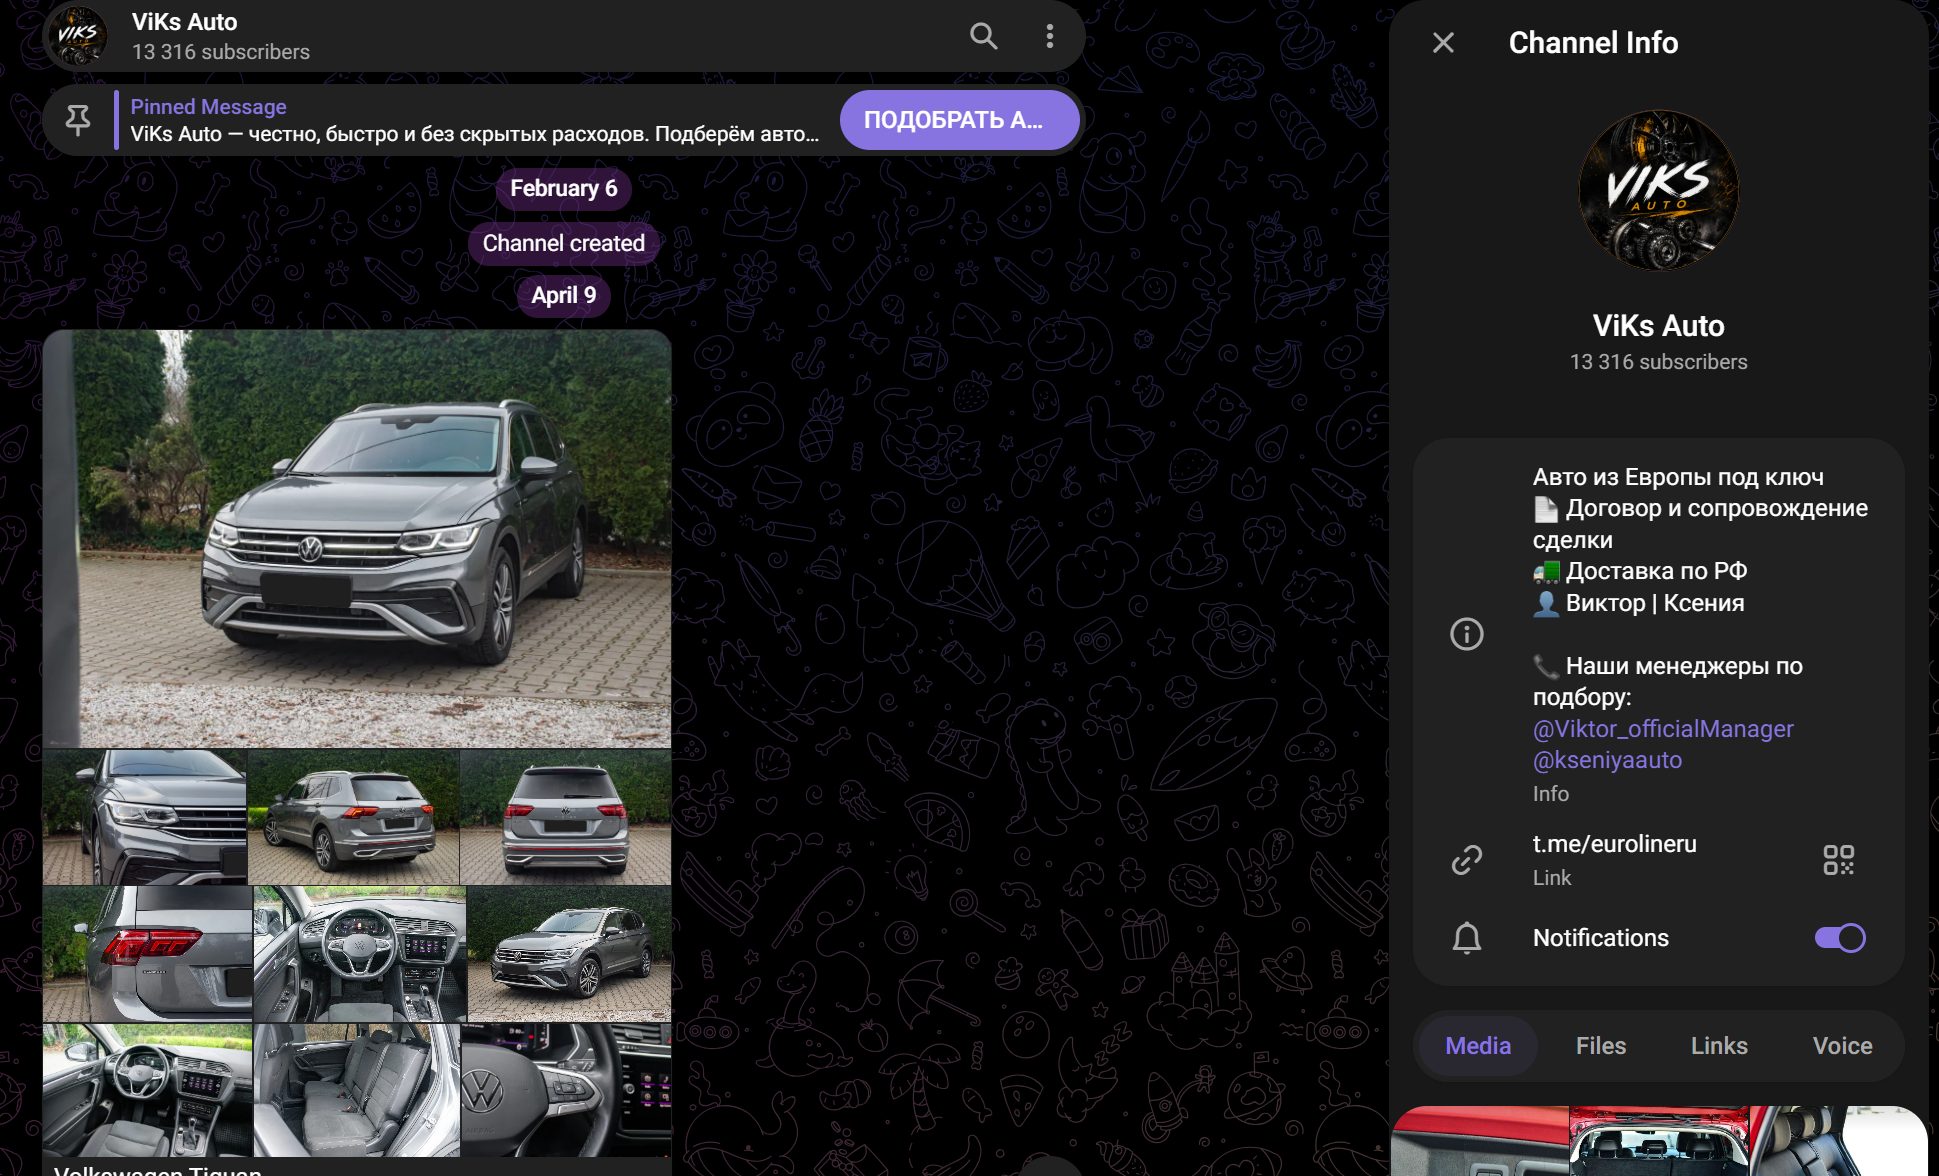Show the channel QR code
Image resolution: width=1939 pixels, height=1176 pixels.
[1838, 860]
